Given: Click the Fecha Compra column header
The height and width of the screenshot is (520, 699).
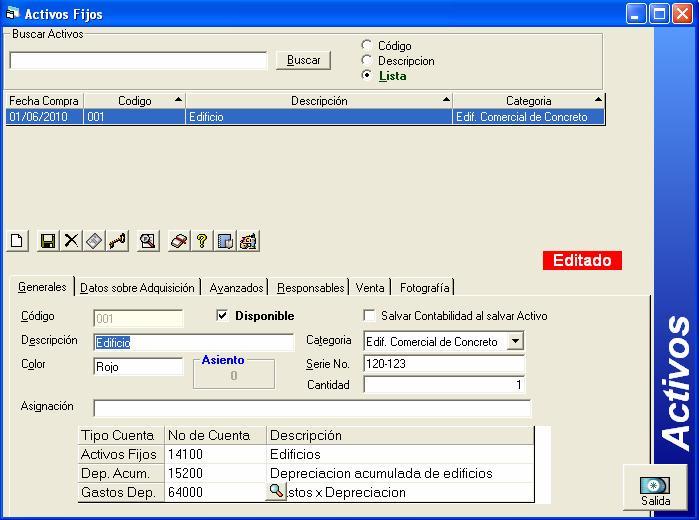Looking at the screenshot, I should pos(44,101).
